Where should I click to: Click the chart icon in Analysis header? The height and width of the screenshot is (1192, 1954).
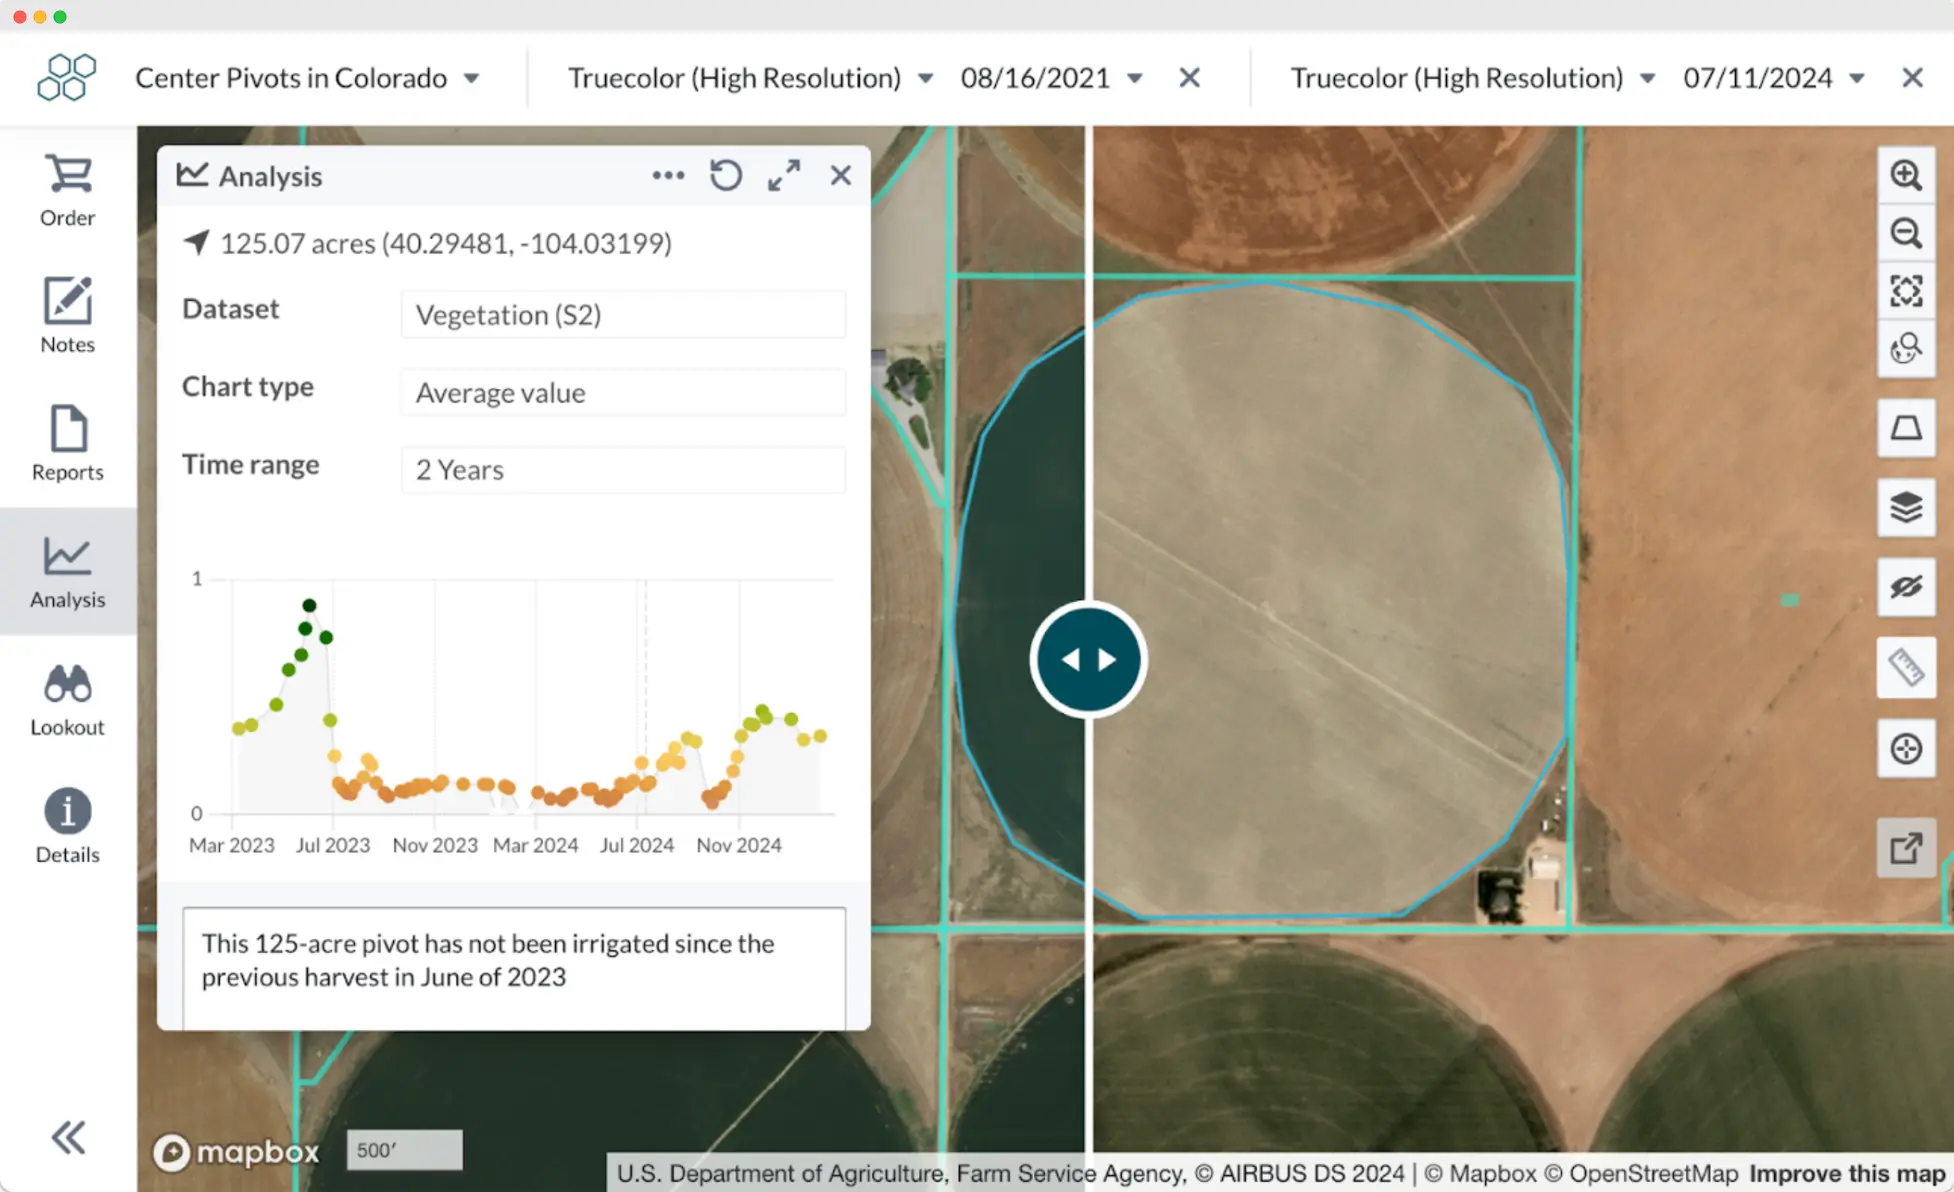(x=192, y=175)
